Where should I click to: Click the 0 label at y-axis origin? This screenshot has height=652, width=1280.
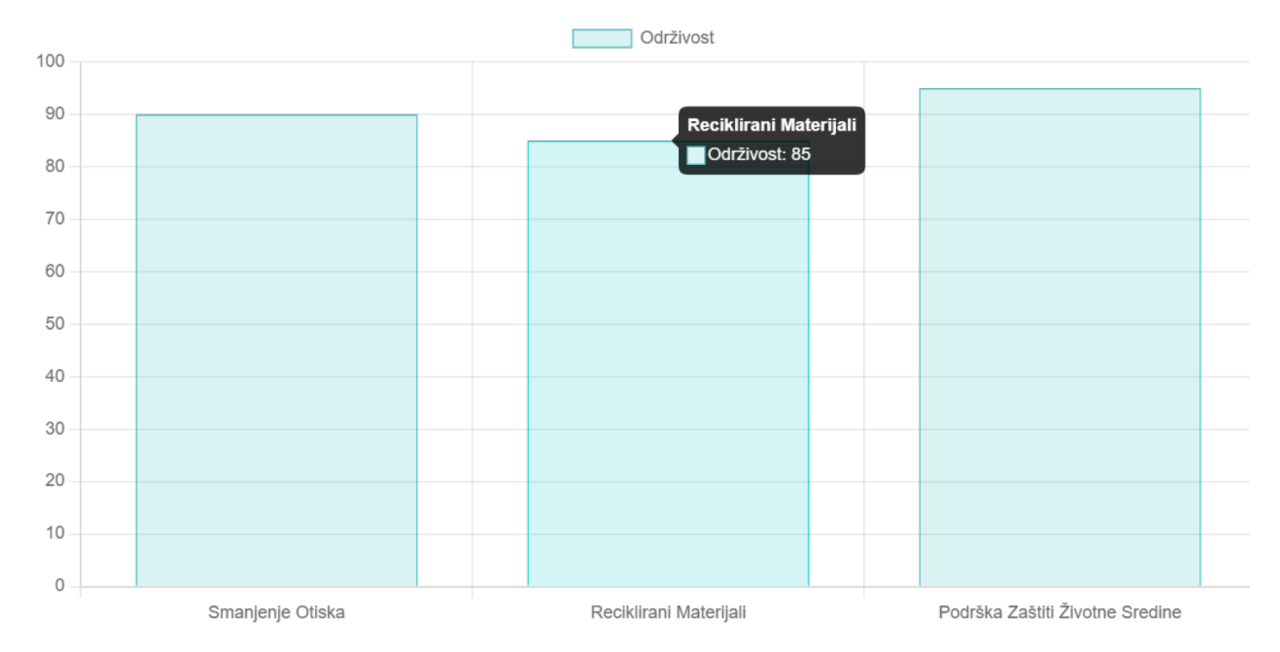coord(59,586)
